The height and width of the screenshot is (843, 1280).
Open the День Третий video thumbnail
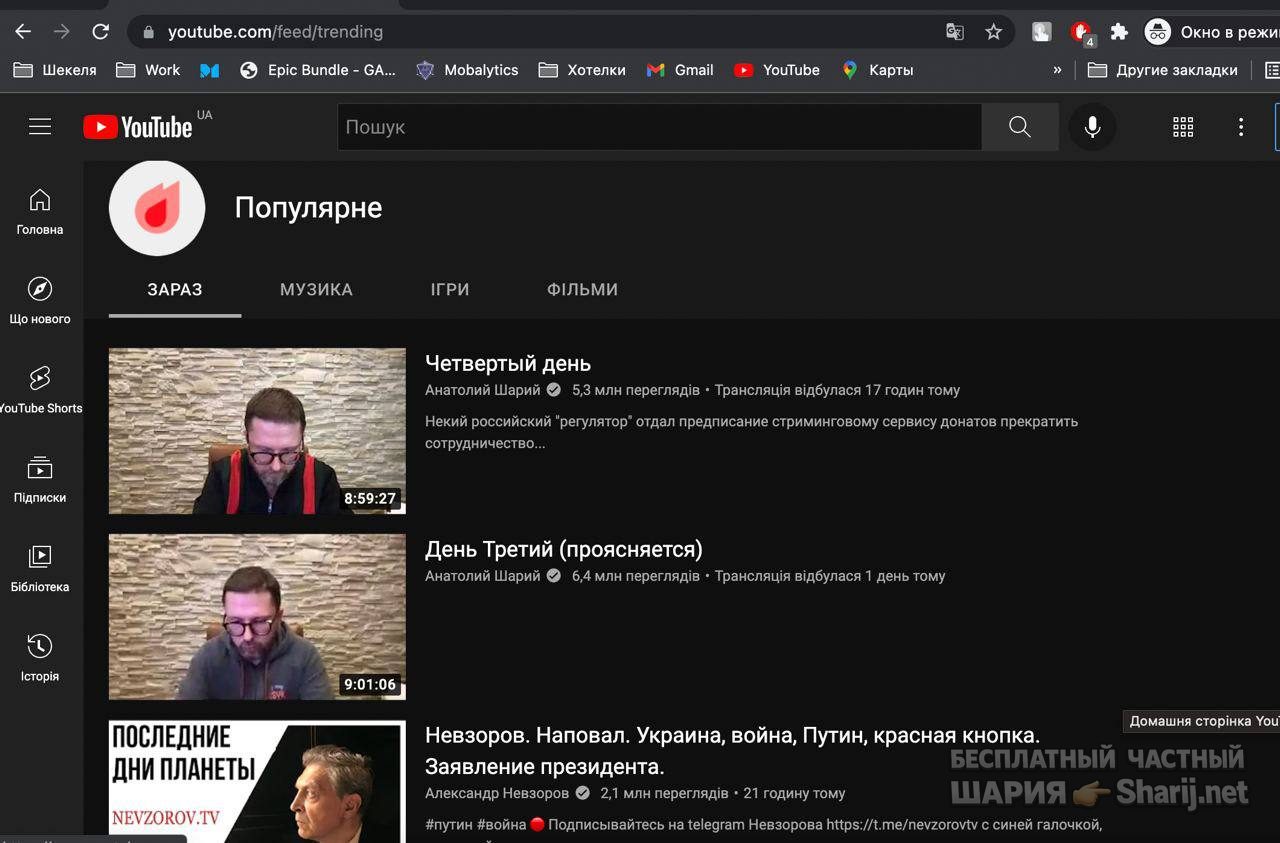[x=257, y=617]
